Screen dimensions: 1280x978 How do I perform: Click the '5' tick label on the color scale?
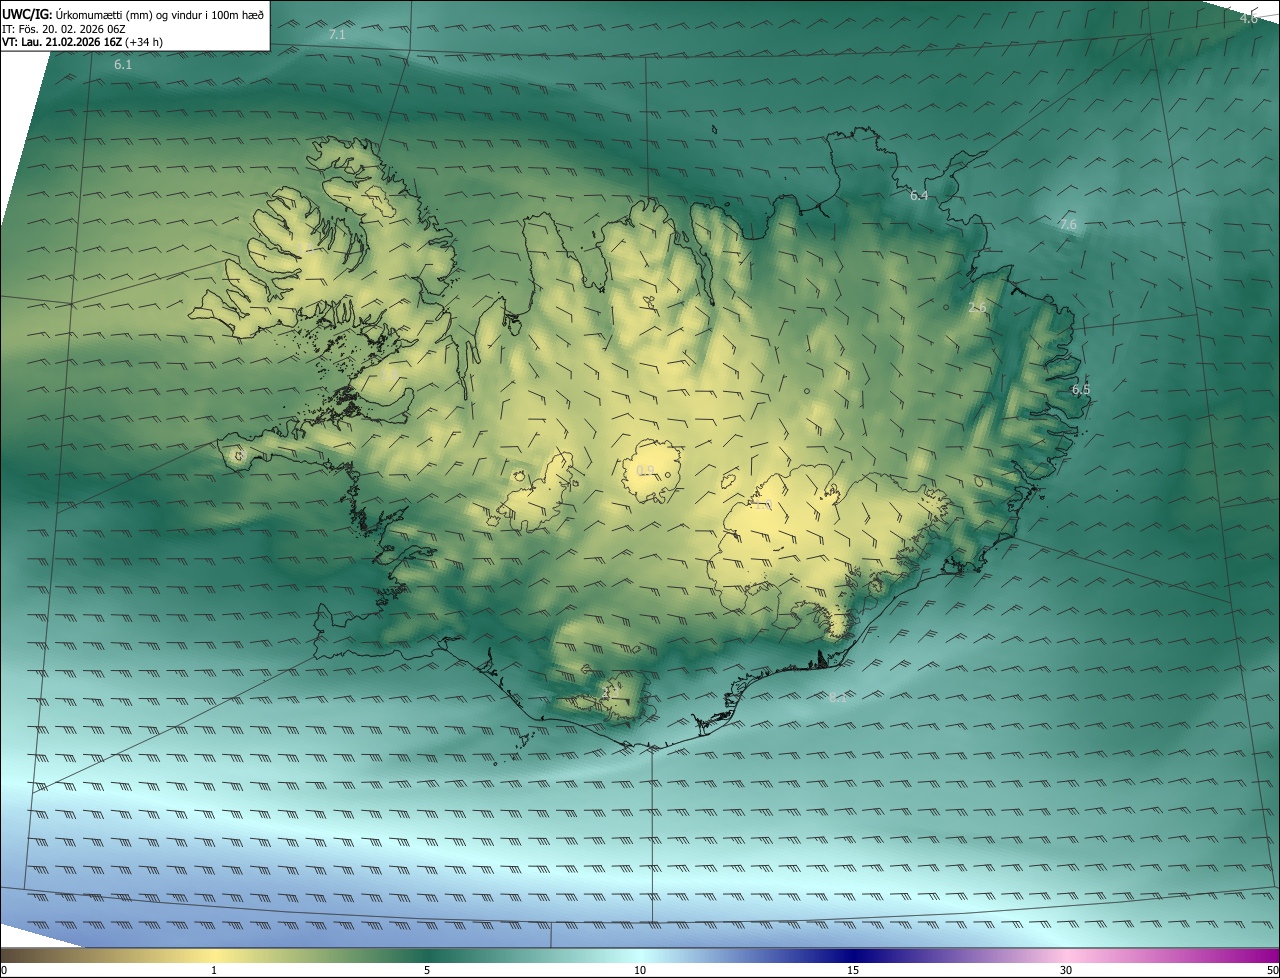427,970
